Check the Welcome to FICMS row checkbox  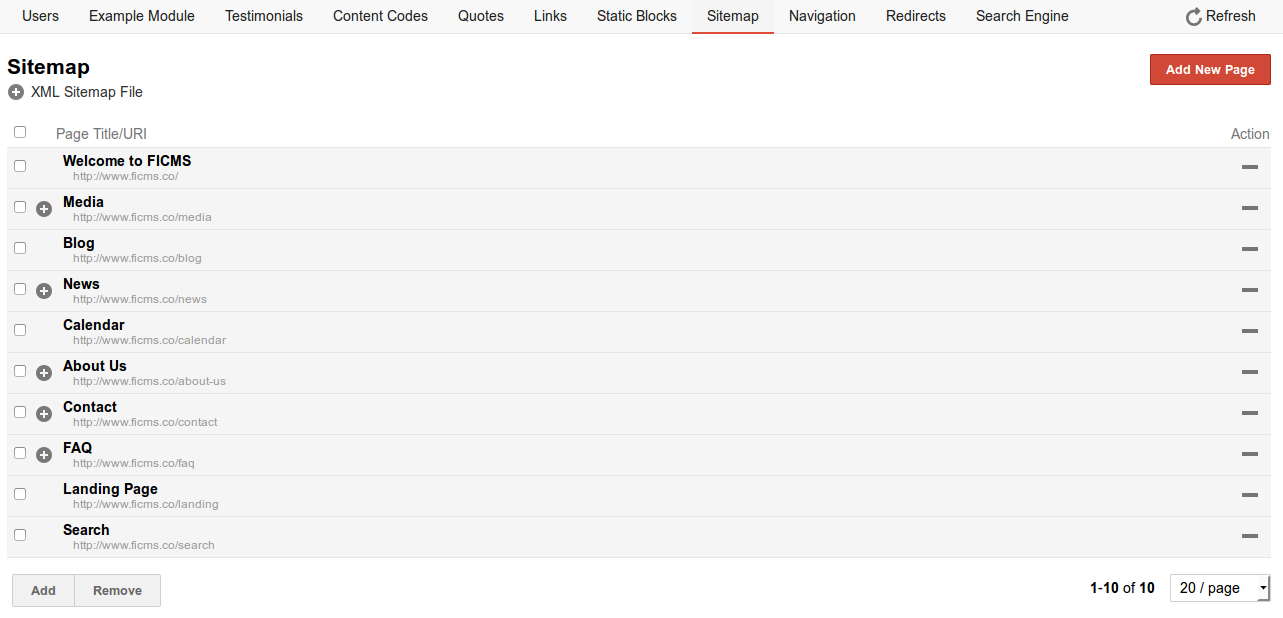[20, 166]
